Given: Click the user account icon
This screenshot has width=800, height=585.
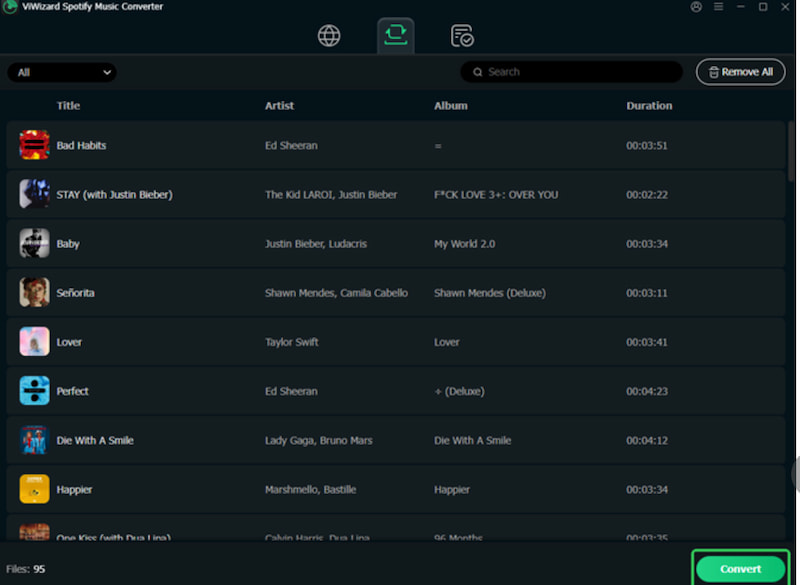Looking at the screenshot, I should (696, 7).
